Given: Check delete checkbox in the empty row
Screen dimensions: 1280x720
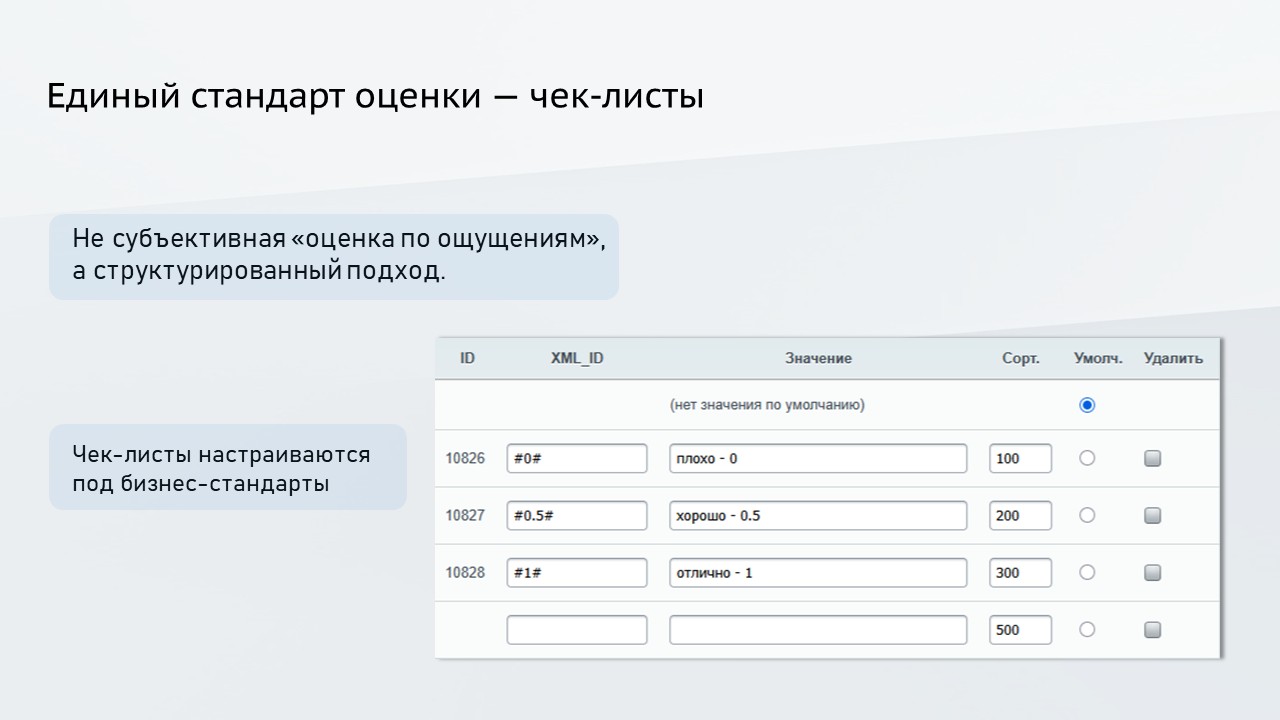Looking at the screenshot, I should point(1152,630).
